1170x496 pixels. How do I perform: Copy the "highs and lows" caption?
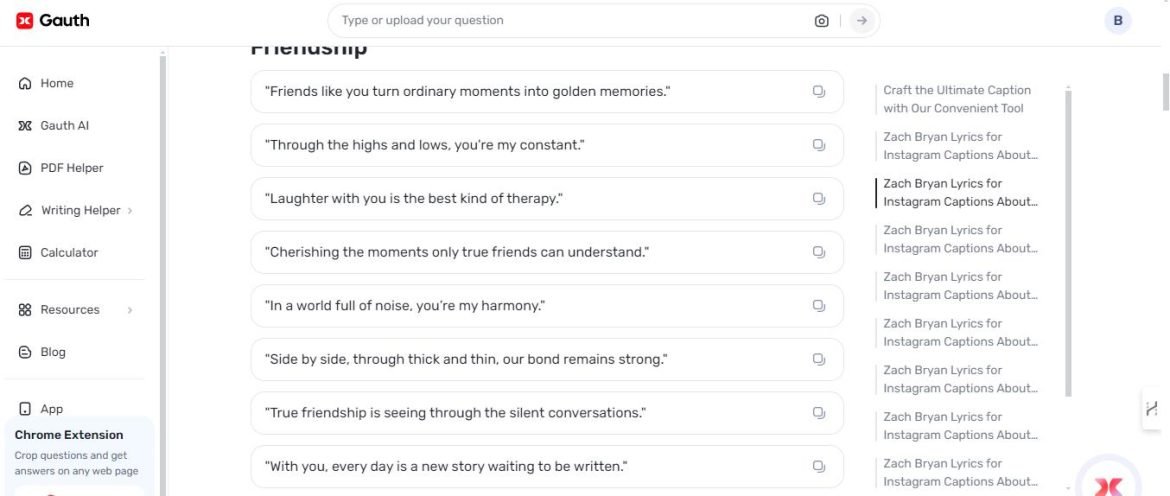coord(818,145)
